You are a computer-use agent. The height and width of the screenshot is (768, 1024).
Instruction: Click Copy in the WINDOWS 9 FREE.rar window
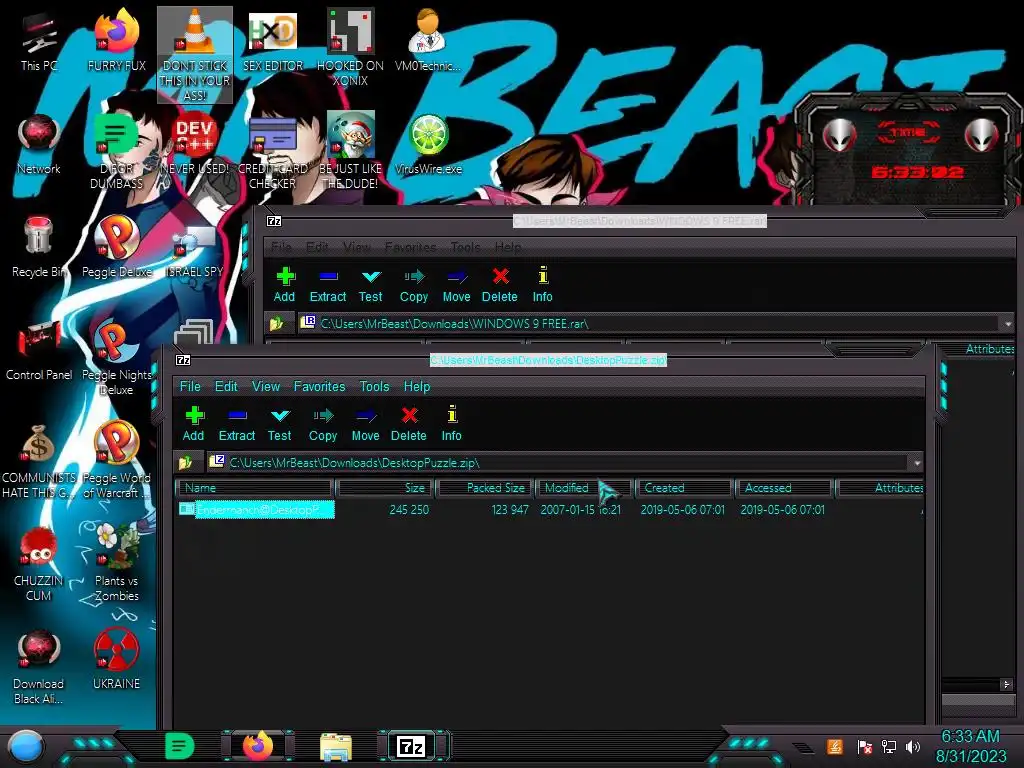click(413, 285)
